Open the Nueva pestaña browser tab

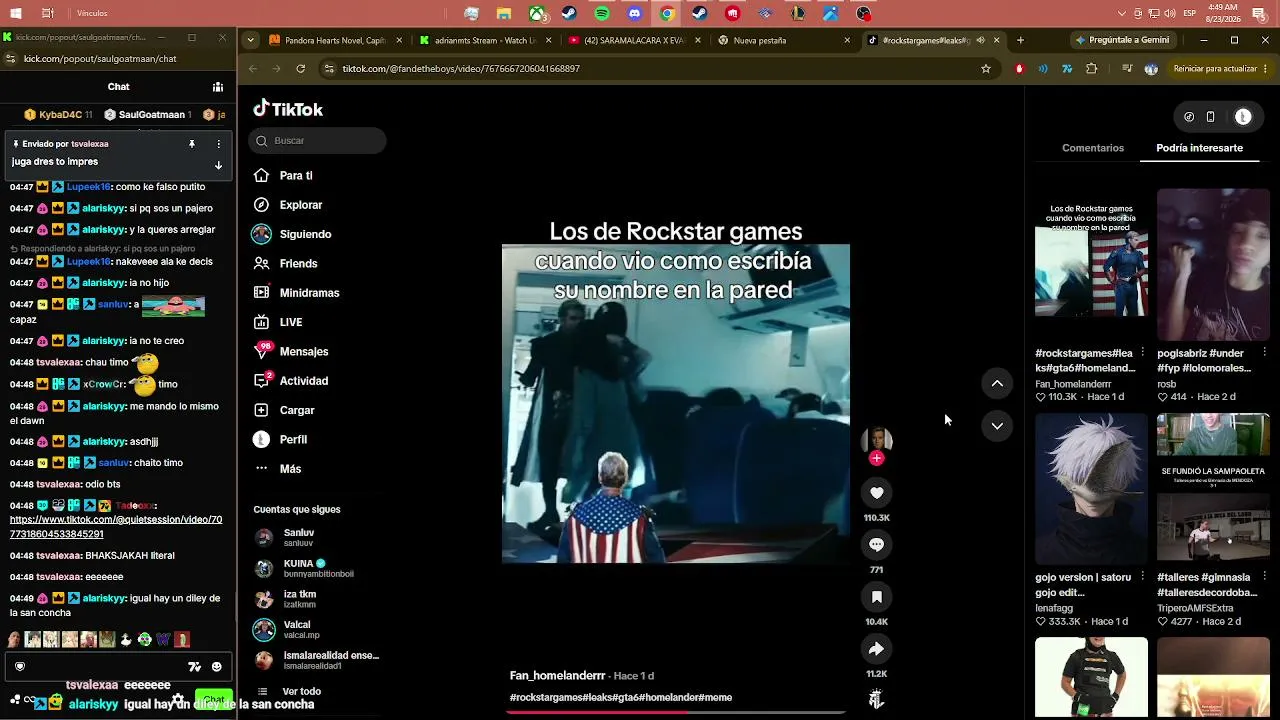tap(783, 41)
